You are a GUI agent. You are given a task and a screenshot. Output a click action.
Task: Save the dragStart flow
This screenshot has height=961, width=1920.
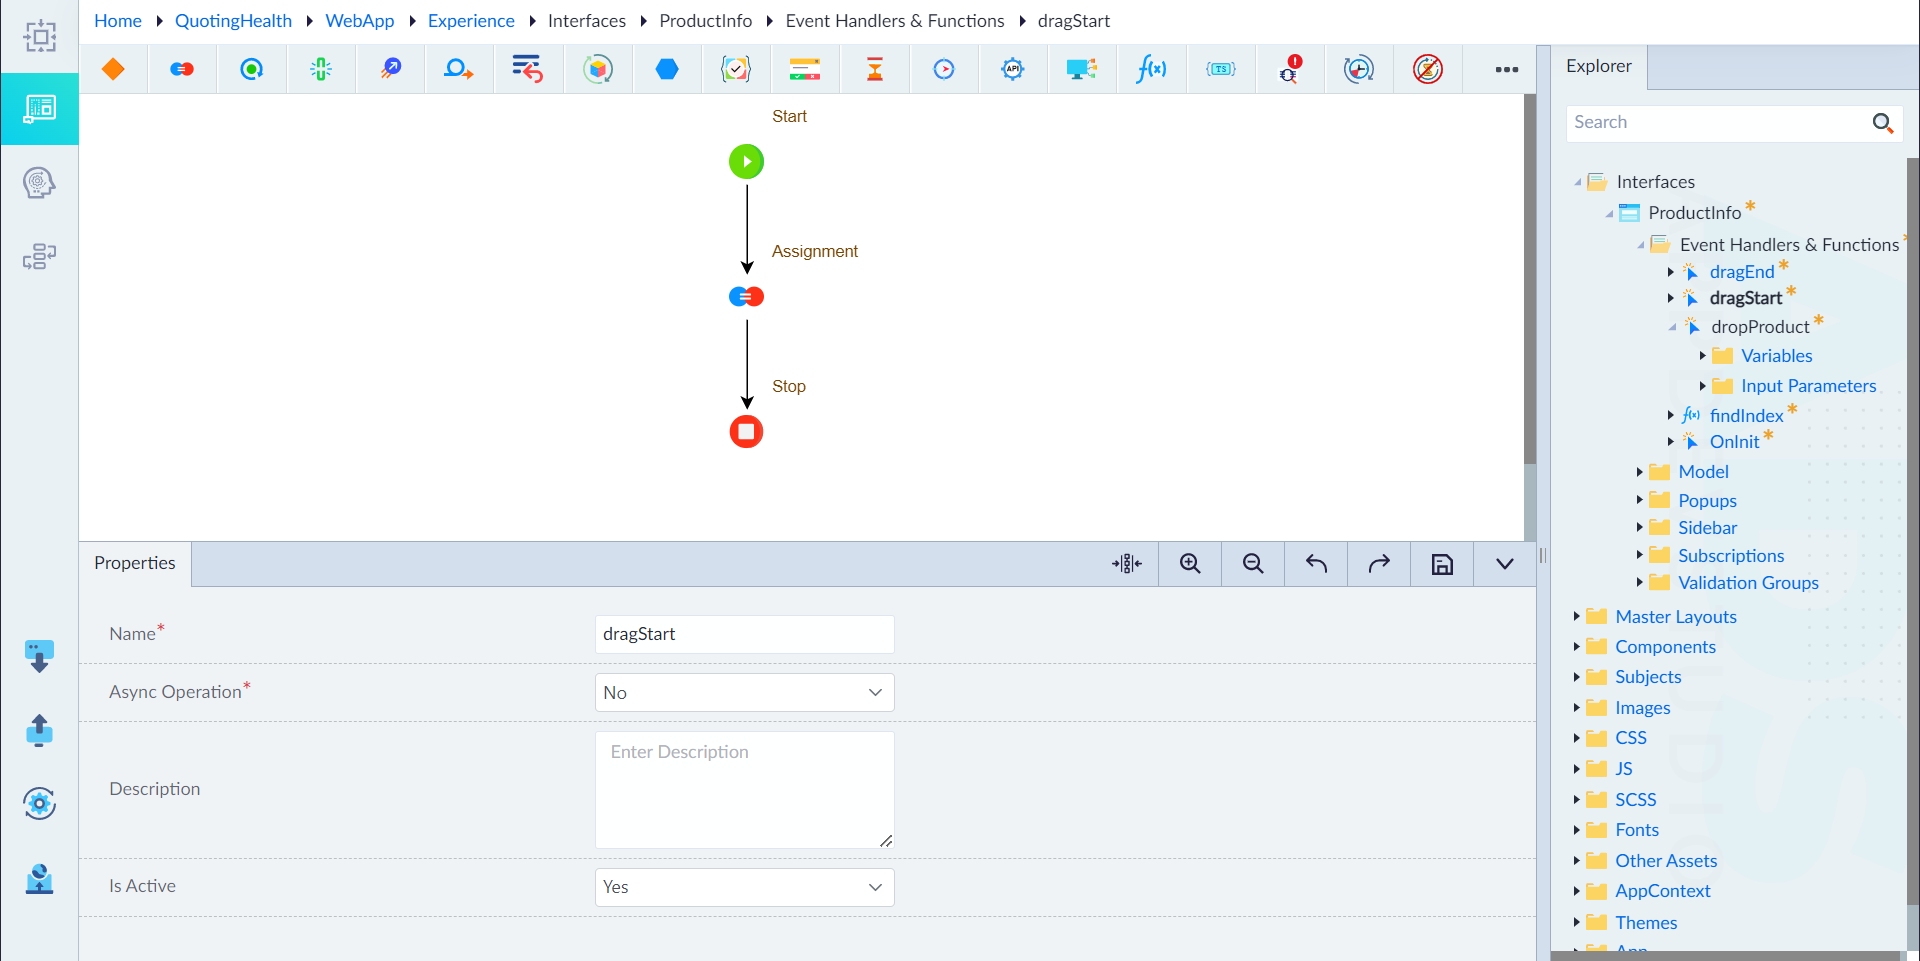(x=1442, y=564)
